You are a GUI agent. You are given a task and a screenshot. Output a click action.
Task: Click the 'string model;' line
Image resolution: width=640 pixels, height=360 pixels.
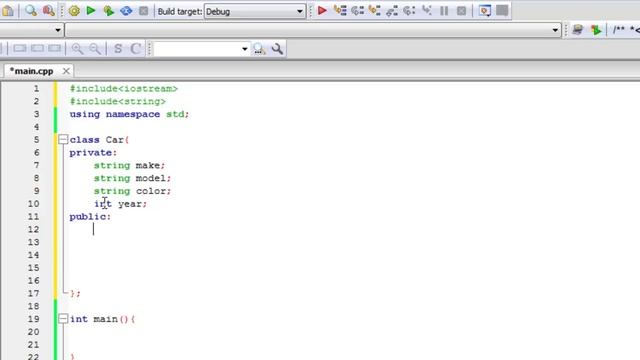pos(132,178)
